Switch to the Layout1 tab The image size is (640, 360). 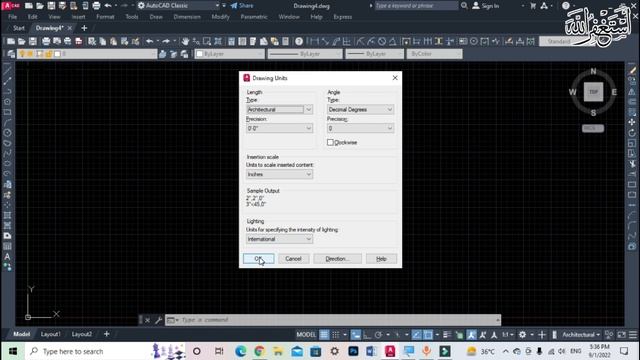click(51, 334)
